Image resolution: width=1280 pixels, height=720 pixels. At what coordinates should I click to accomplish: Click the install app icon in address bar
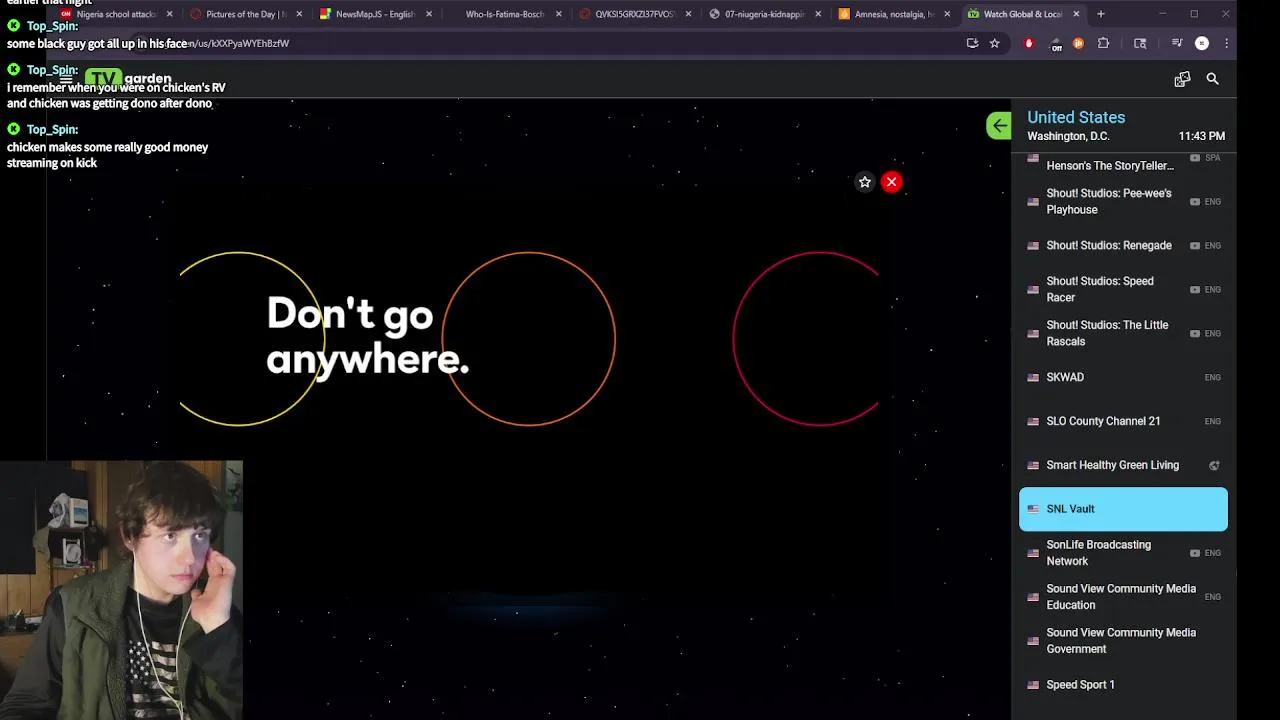pos(972,43)
